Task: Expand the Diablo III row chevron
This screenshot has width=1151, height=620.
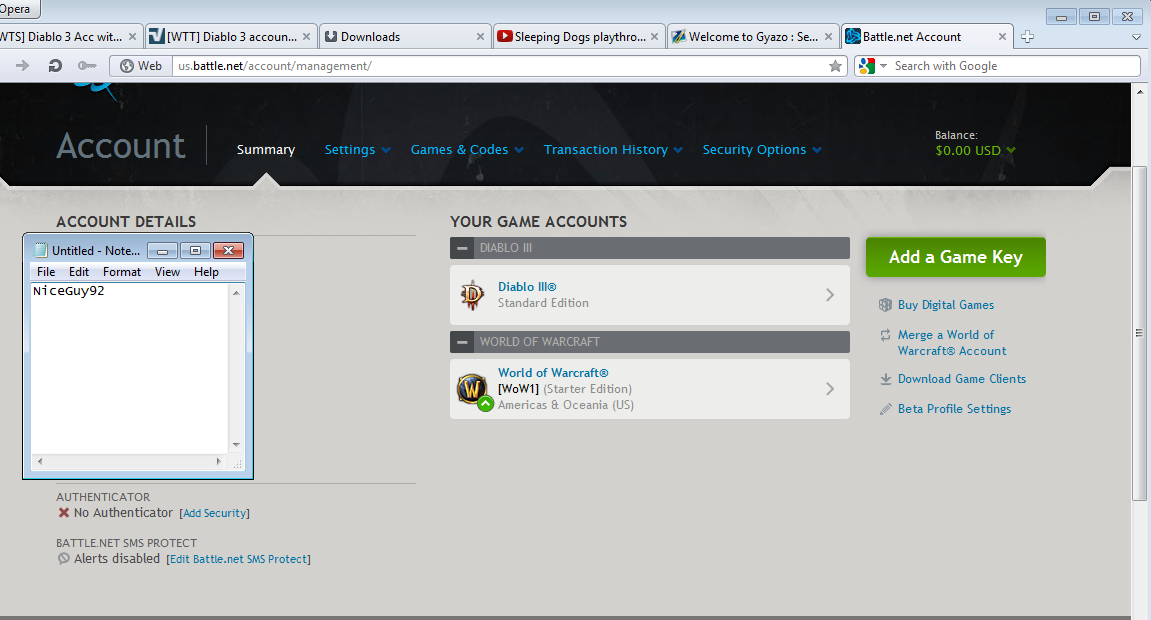Action: 829,295
